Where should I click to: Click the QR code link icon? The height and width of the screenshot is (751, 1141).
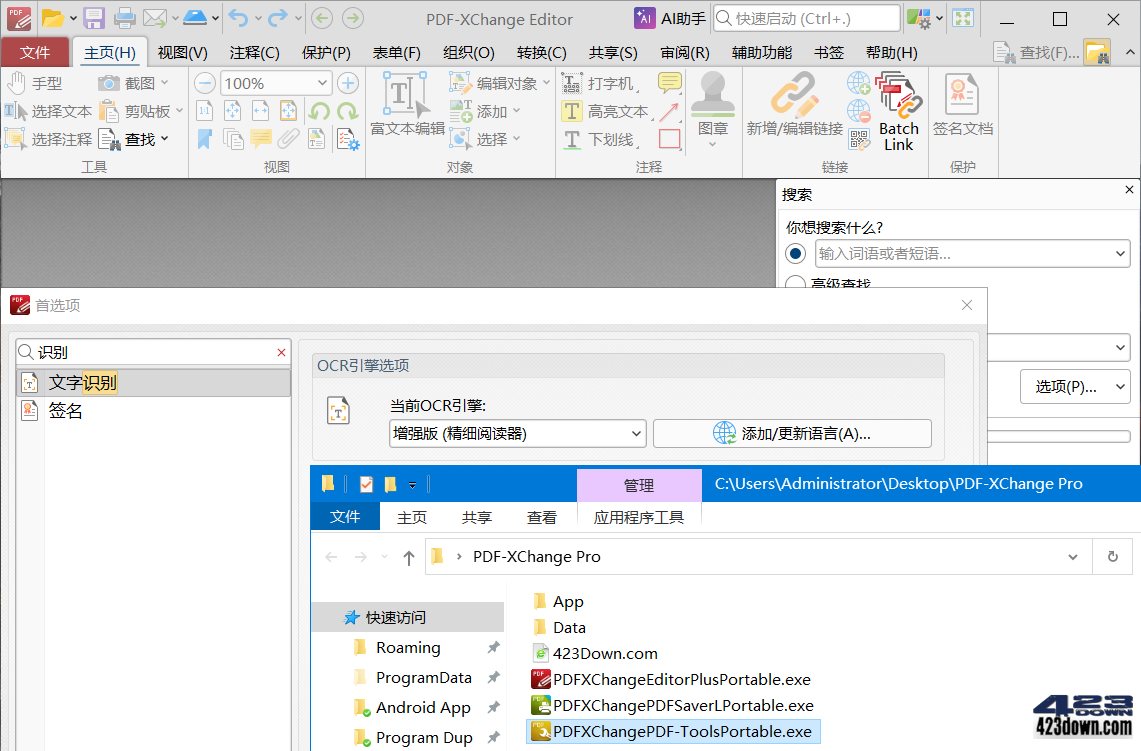(x=859, y=139)
